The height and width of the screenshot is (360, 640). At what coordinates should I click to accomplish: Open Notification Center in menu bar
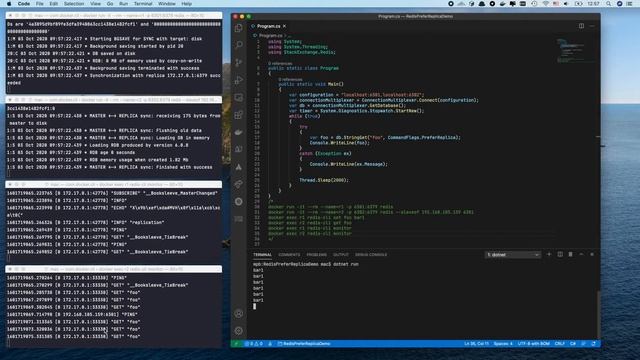[630, 4]
